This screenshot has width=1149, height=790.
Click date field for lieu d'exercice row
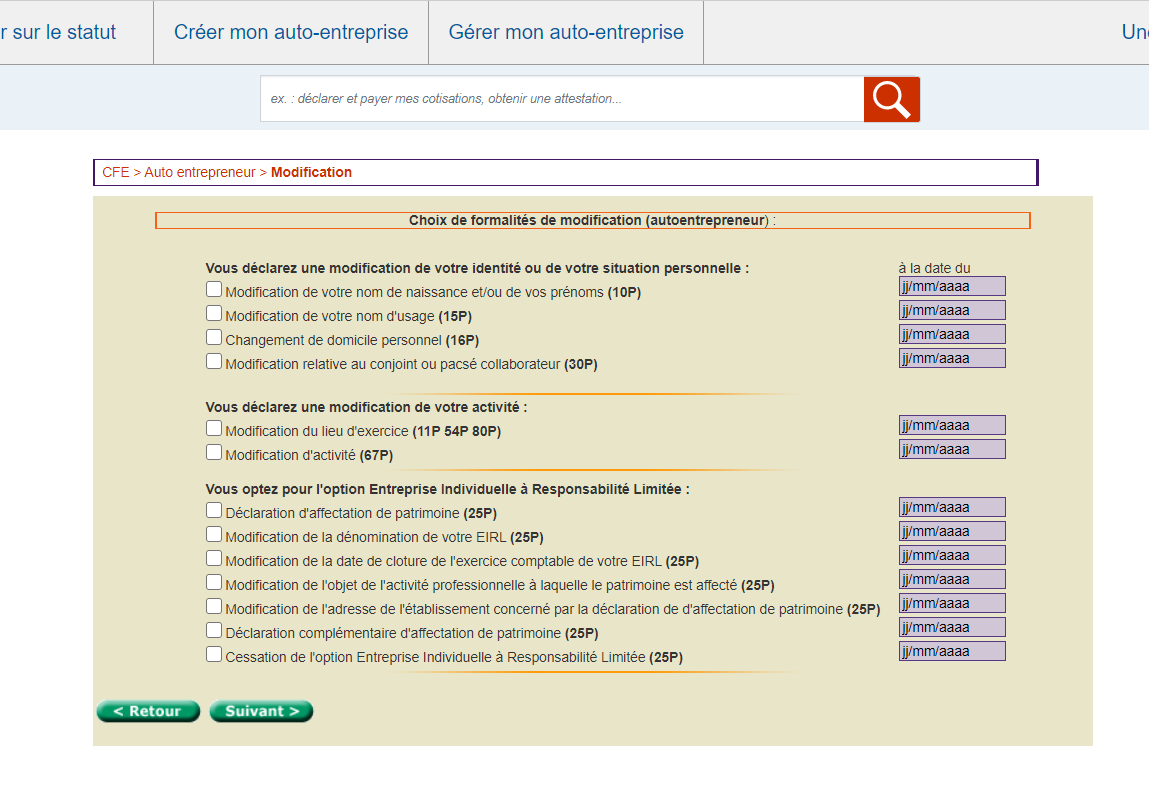[953, 425]
